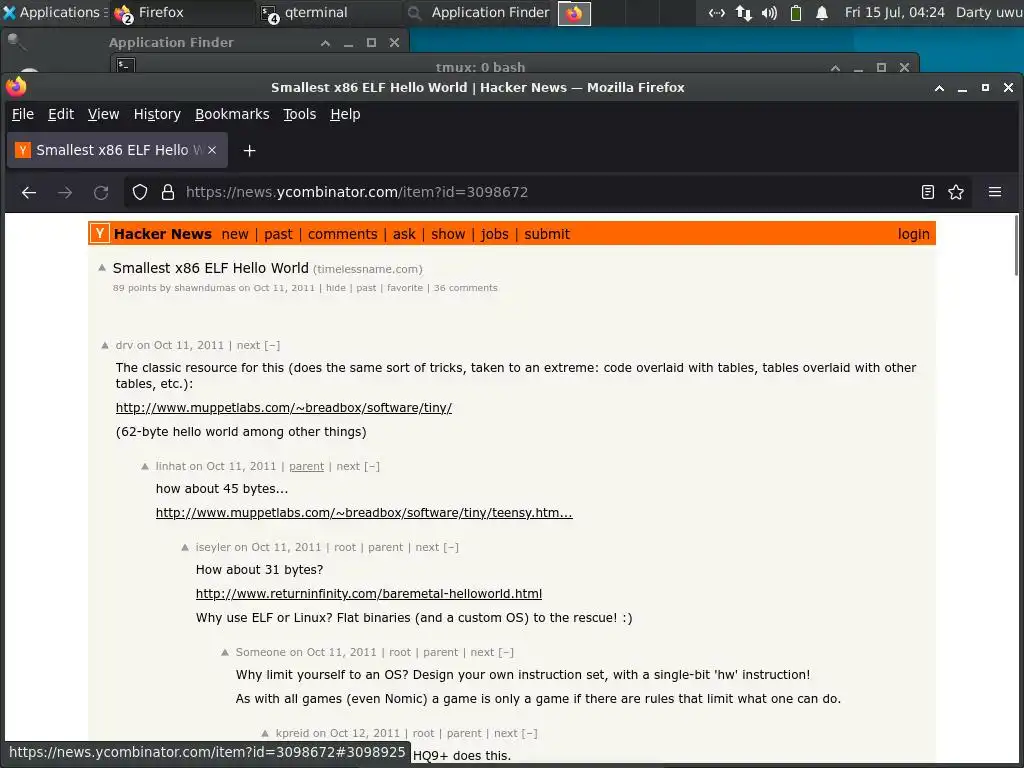Open the submit link

547,234
